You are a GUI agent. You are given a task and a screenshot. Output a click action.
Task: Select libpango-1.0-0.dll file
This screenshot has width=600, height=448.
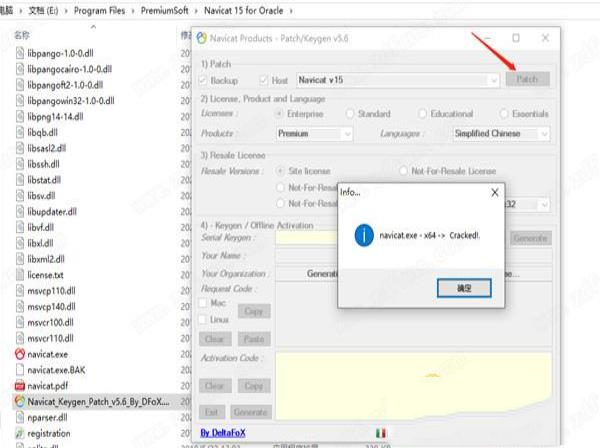(x=54, y=53)
